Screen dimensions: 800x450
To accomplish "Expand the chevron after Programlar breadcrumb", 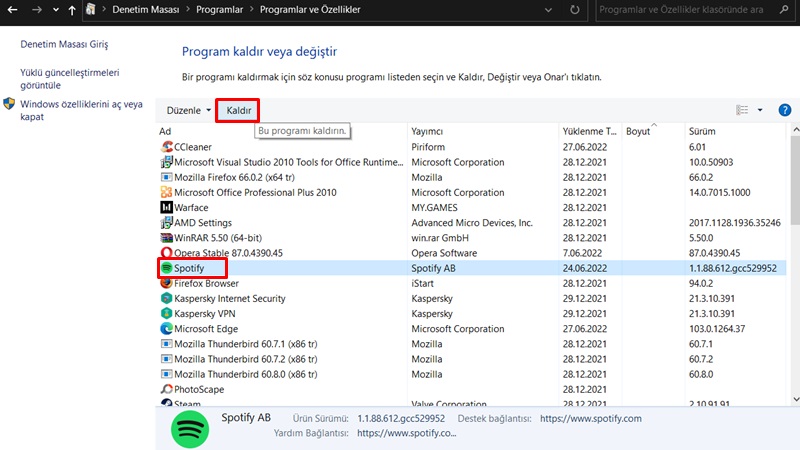I will point(252,10).
